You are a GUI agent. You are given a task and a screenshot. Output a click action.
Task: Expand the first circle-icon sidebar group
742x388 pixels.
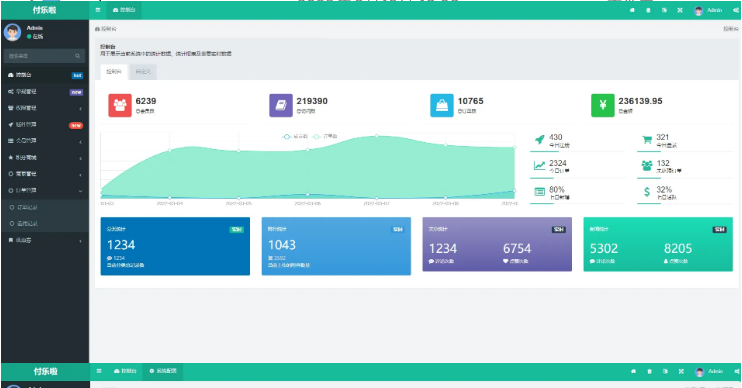click(x=44, y=174)
